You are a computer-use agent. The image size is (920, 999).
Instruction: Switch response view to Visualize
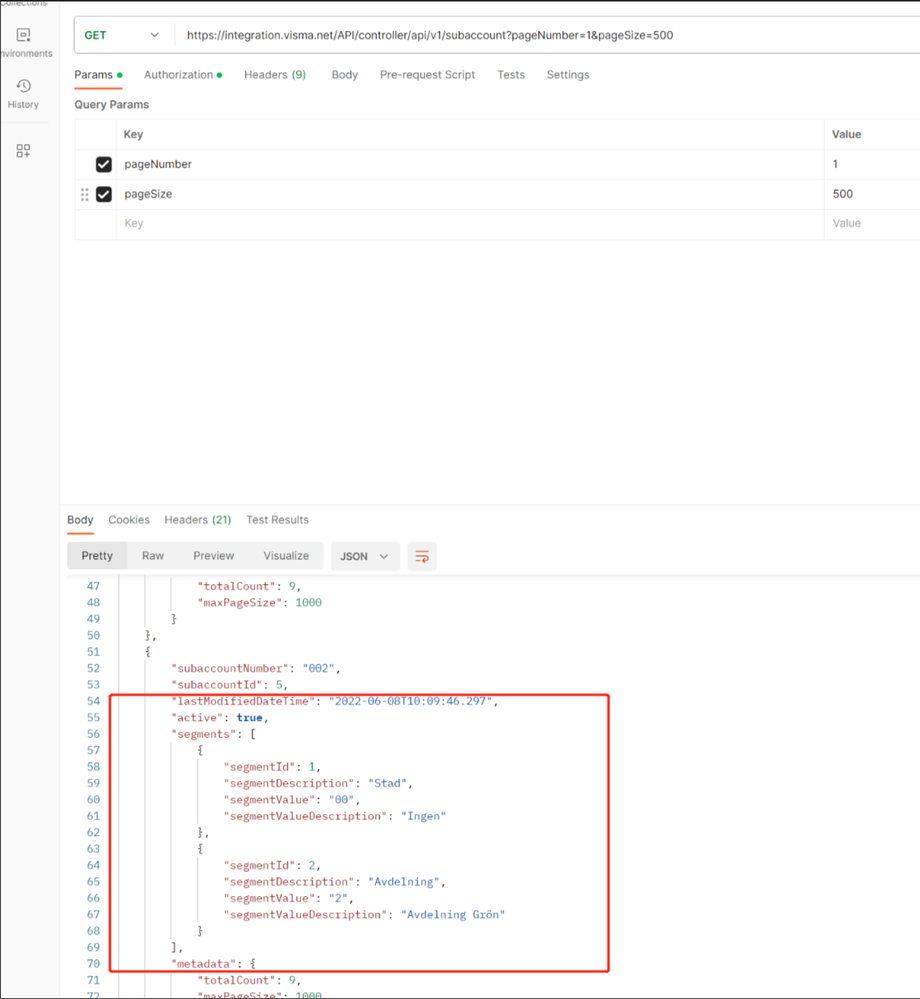click(286, 556)
